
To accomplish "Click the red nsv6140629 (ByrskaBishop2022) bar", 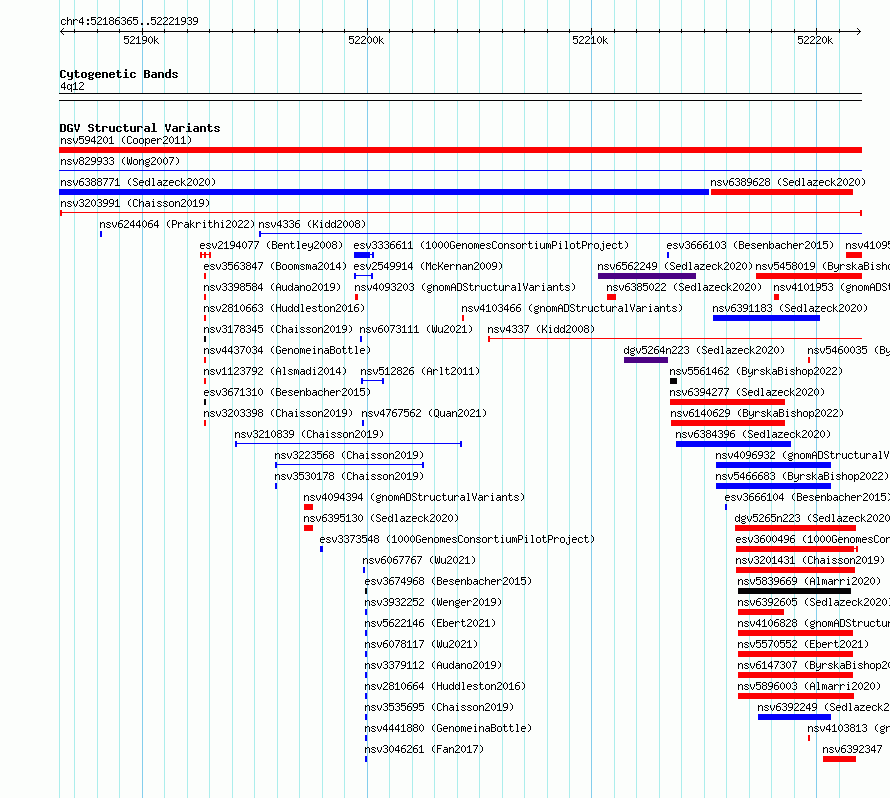I will tap(728, 423).
